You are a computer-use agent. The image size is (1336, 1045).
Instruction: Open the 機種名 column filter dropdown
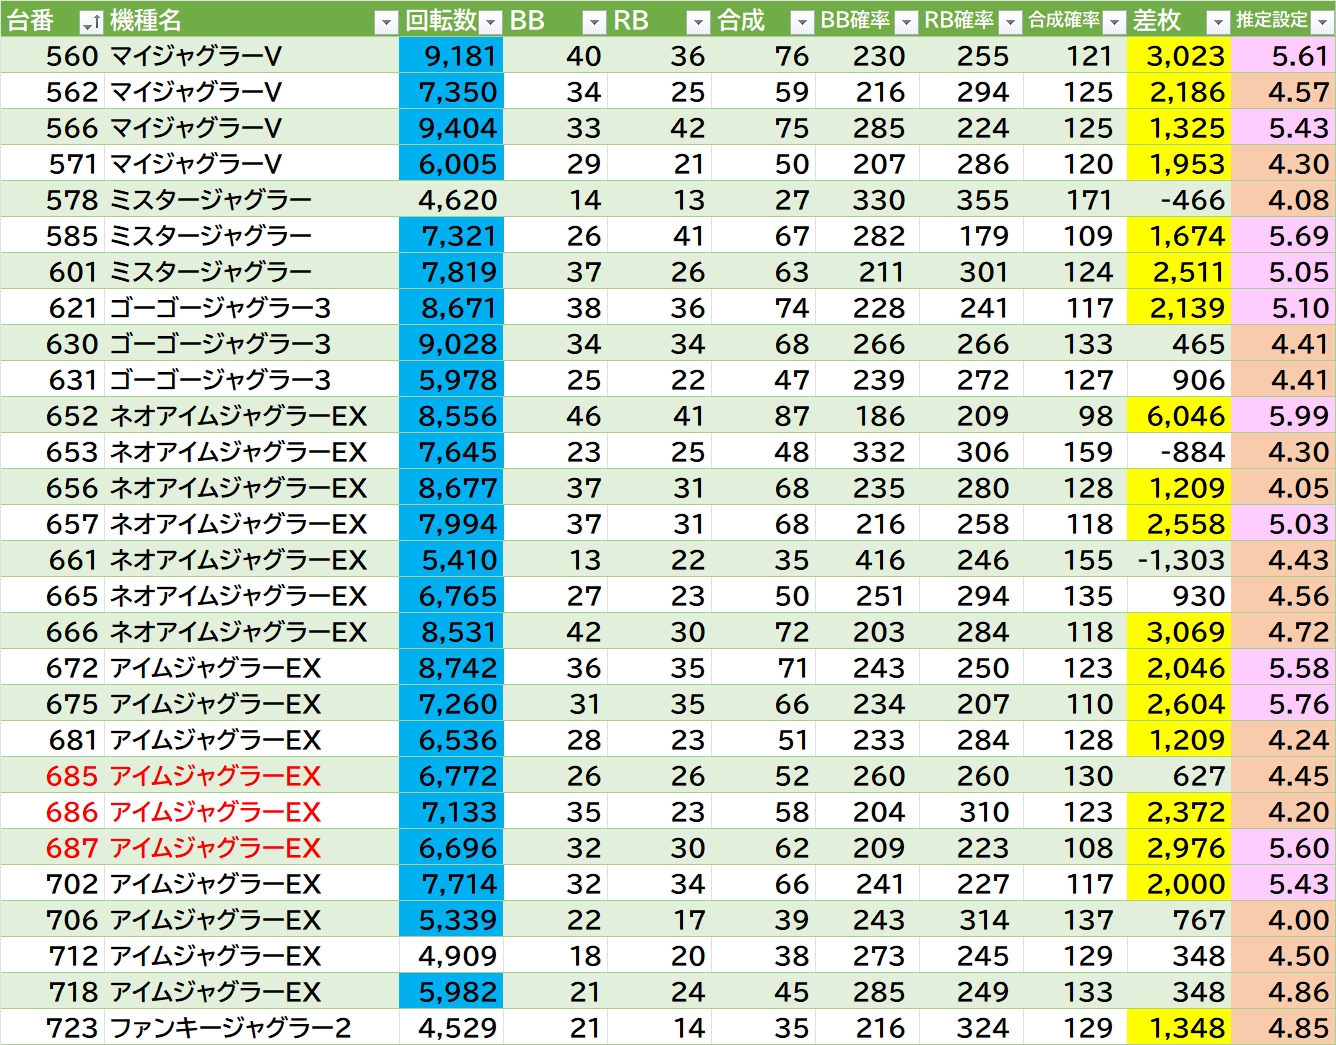tap(386, 22)
